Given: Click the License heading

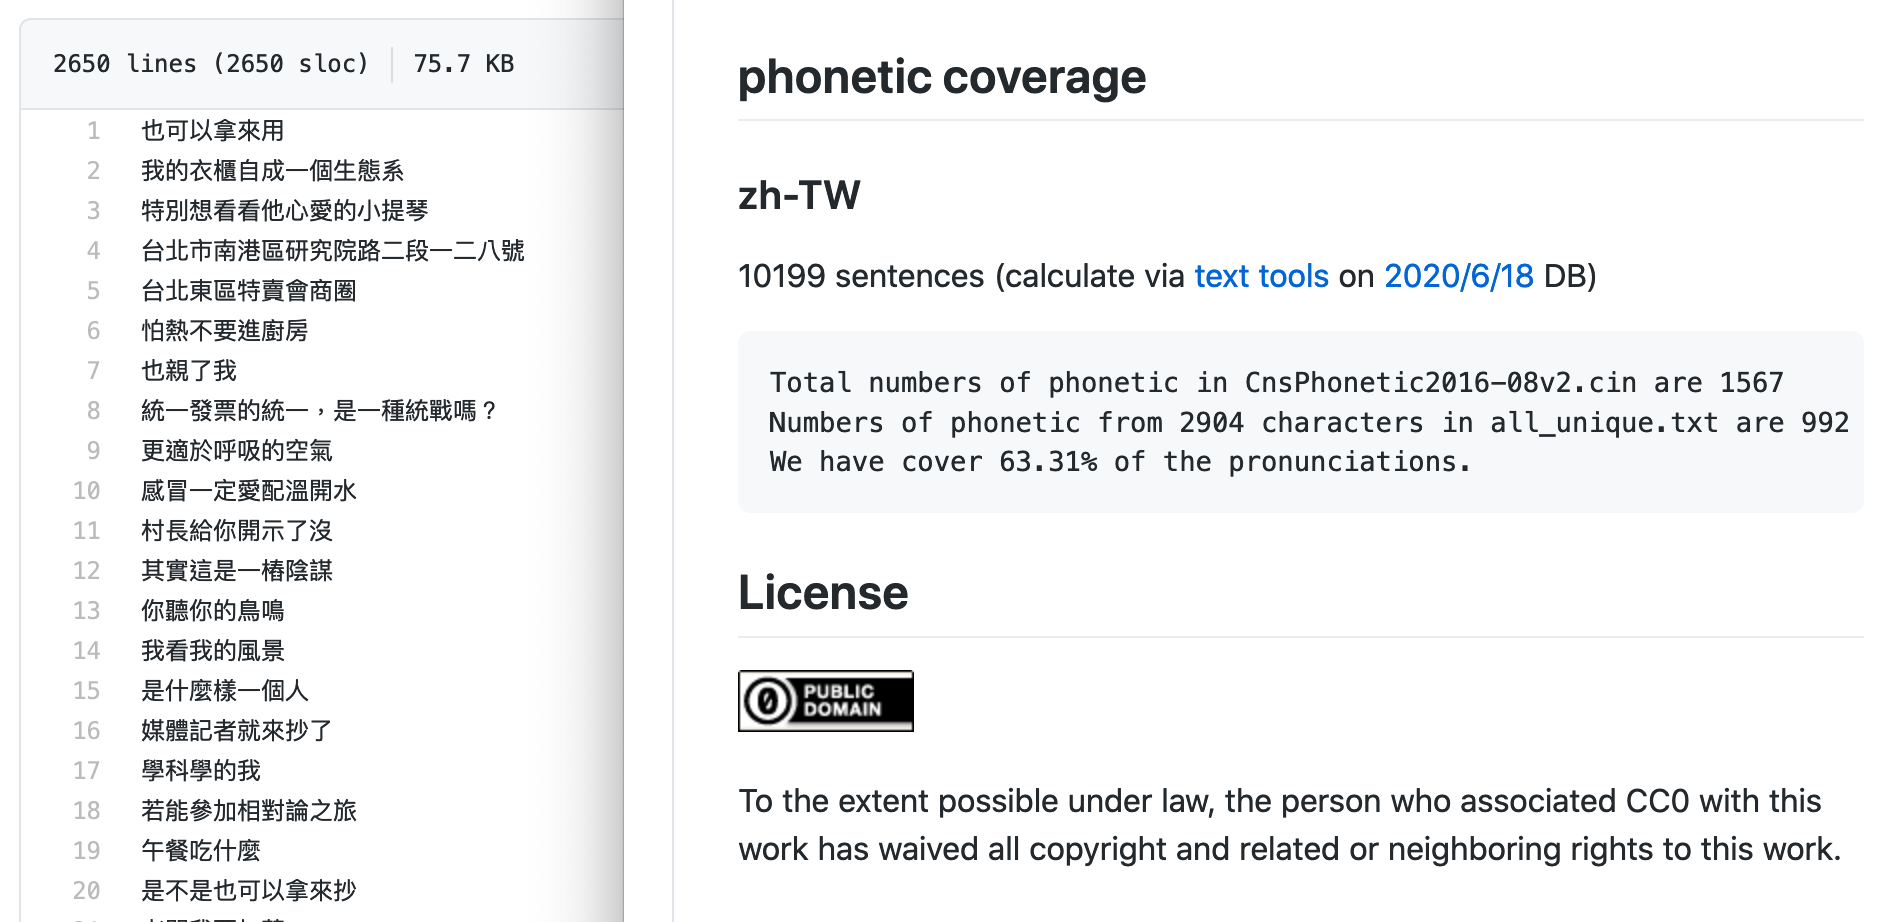Looking at the screenshot, I should [822, 593].
